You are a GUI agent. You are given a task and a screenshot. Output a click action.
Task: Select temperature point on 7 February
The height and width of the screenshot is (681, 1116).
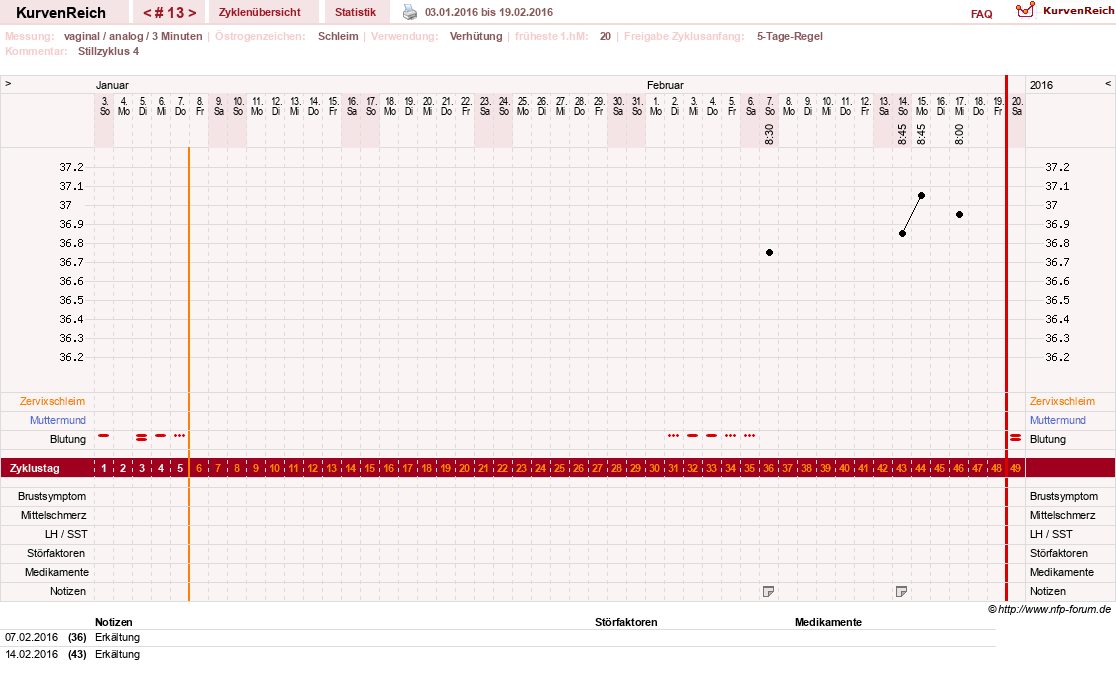click(x=769, y=253)
